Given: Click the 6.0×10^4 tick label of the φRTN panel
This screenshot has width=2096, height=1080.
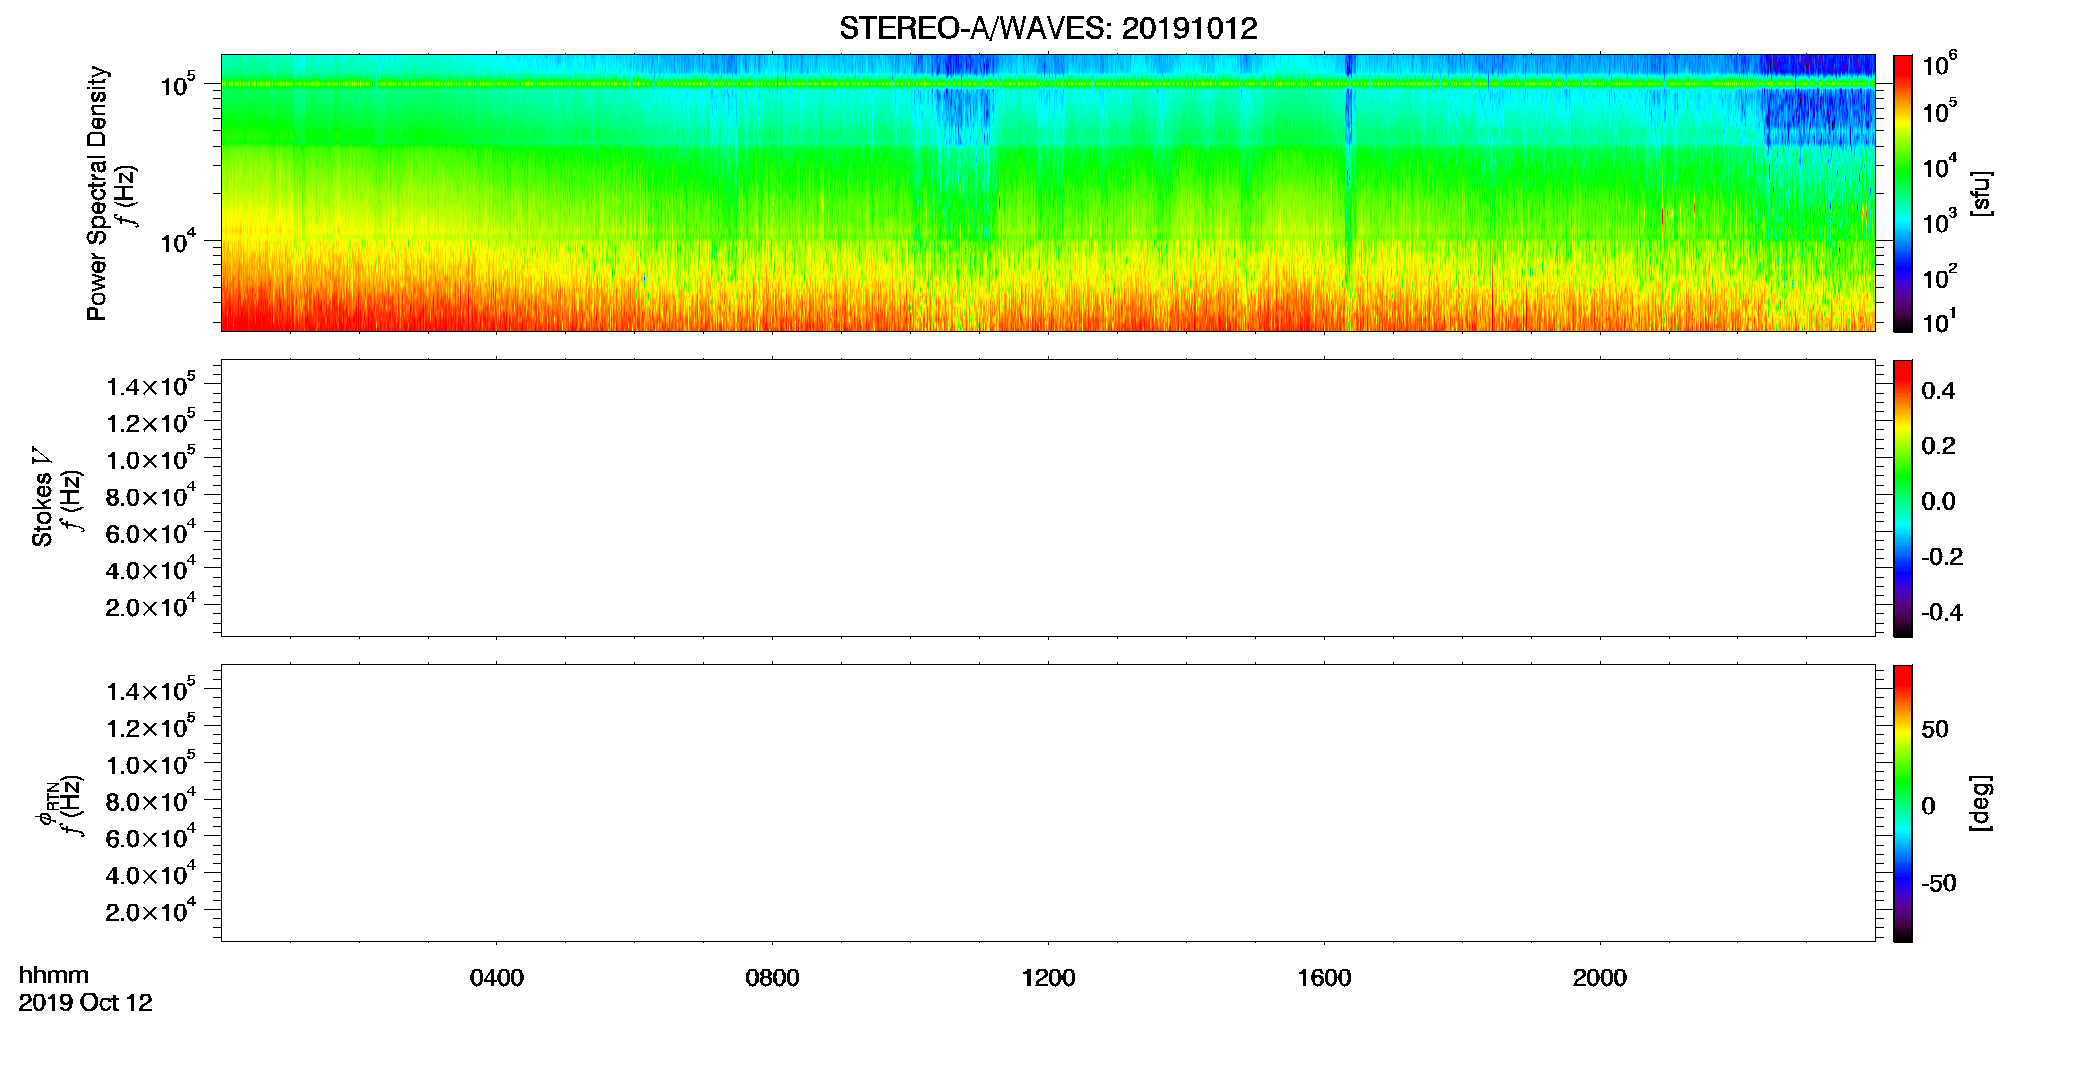Looking at the screenshot, I should coord(151,837).
